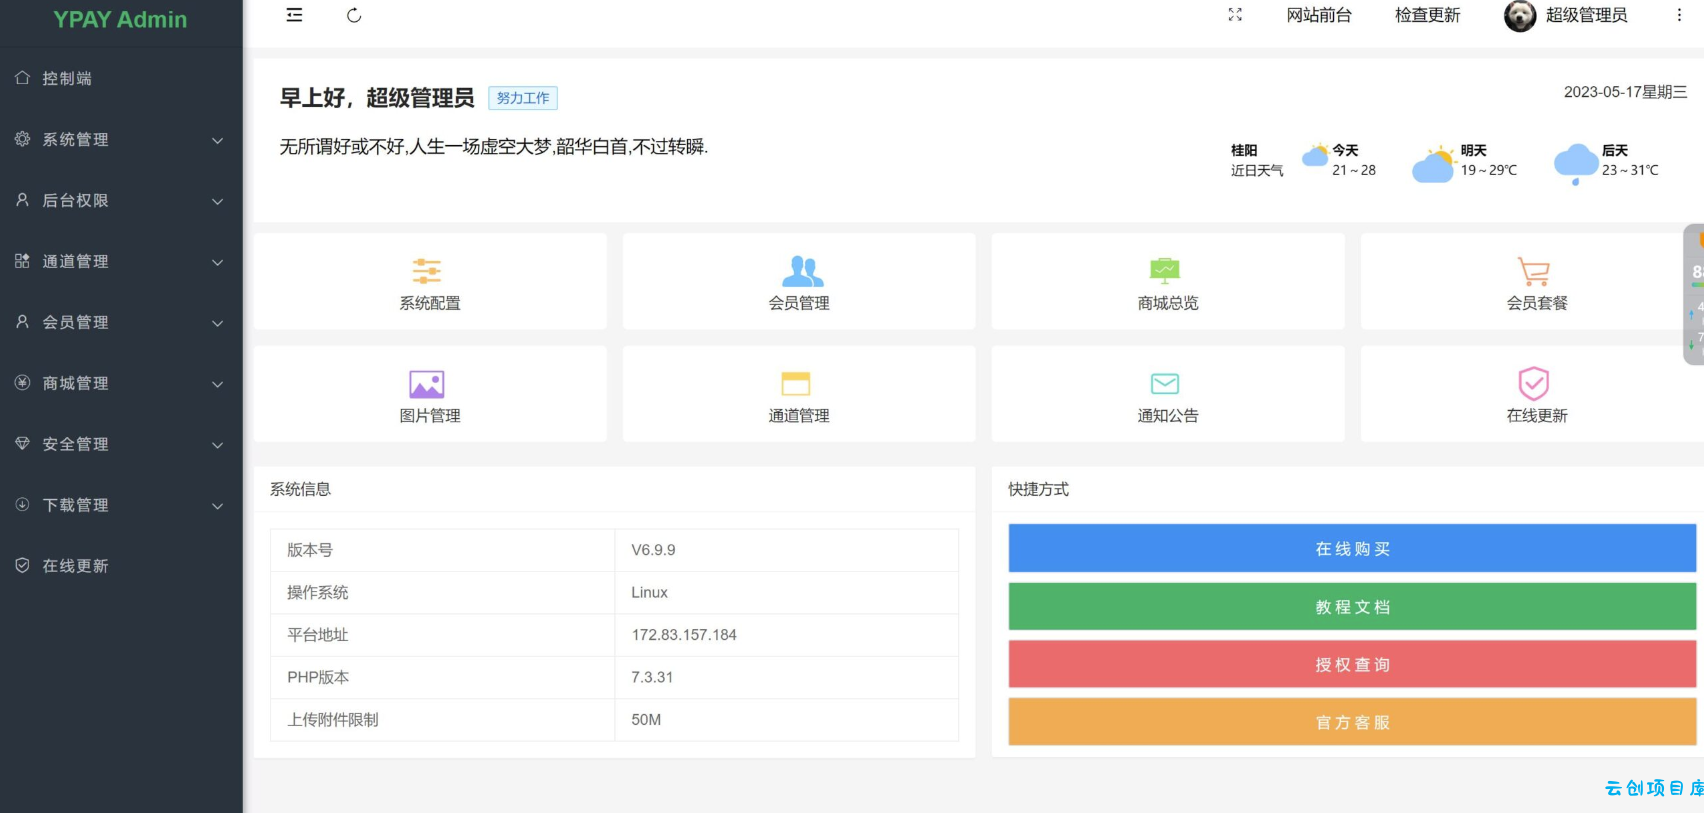Expand the 下载管理 chevron

217,506
